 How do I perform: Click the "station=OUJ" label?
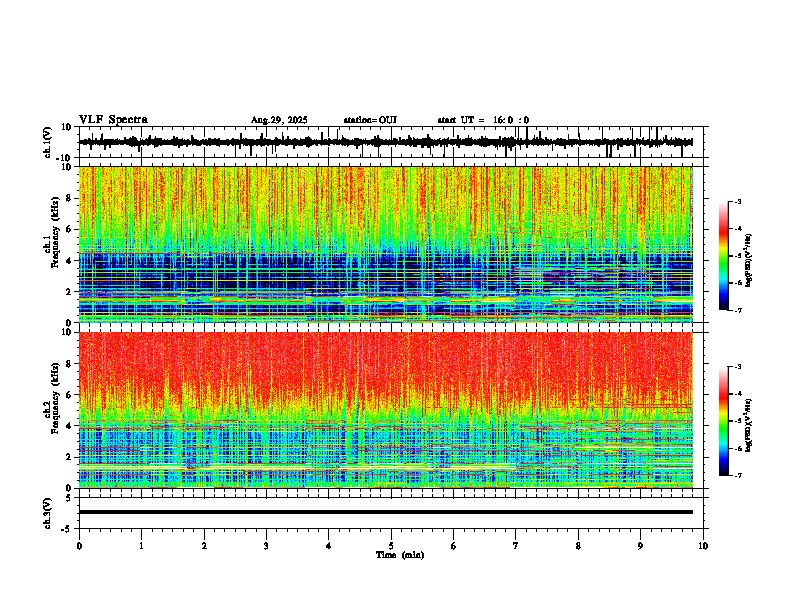pyautogui.click(x=370, y=120)
